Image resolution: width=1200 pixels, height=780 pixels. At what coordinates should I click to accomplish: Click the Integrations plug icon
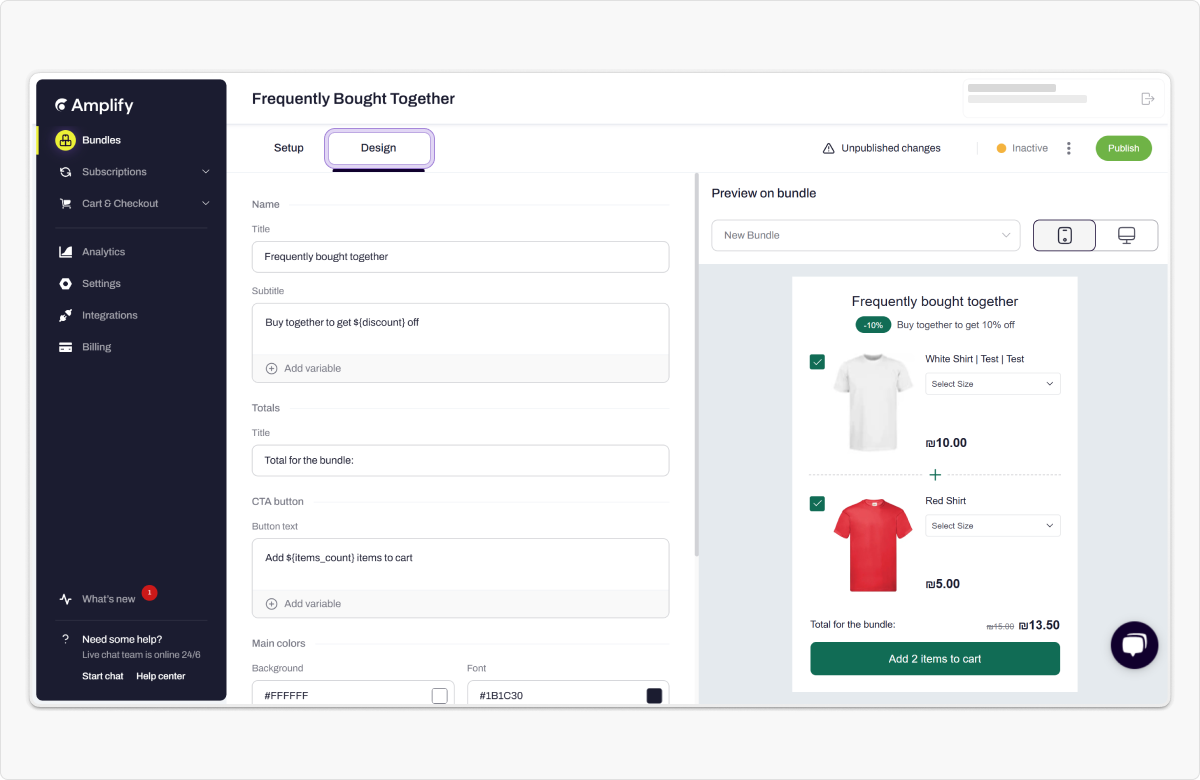click(65, 315)
